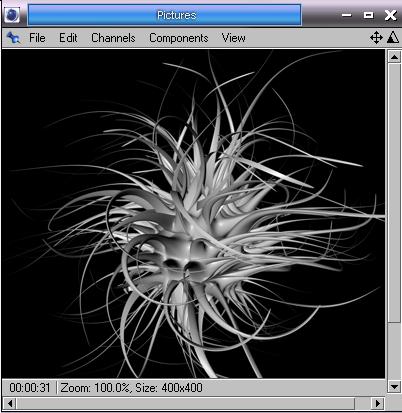The height and width of the screenshot is (413, 402).
Task: Click the render time 00:00:31 in status bar
Action: (x=30, y=388)
